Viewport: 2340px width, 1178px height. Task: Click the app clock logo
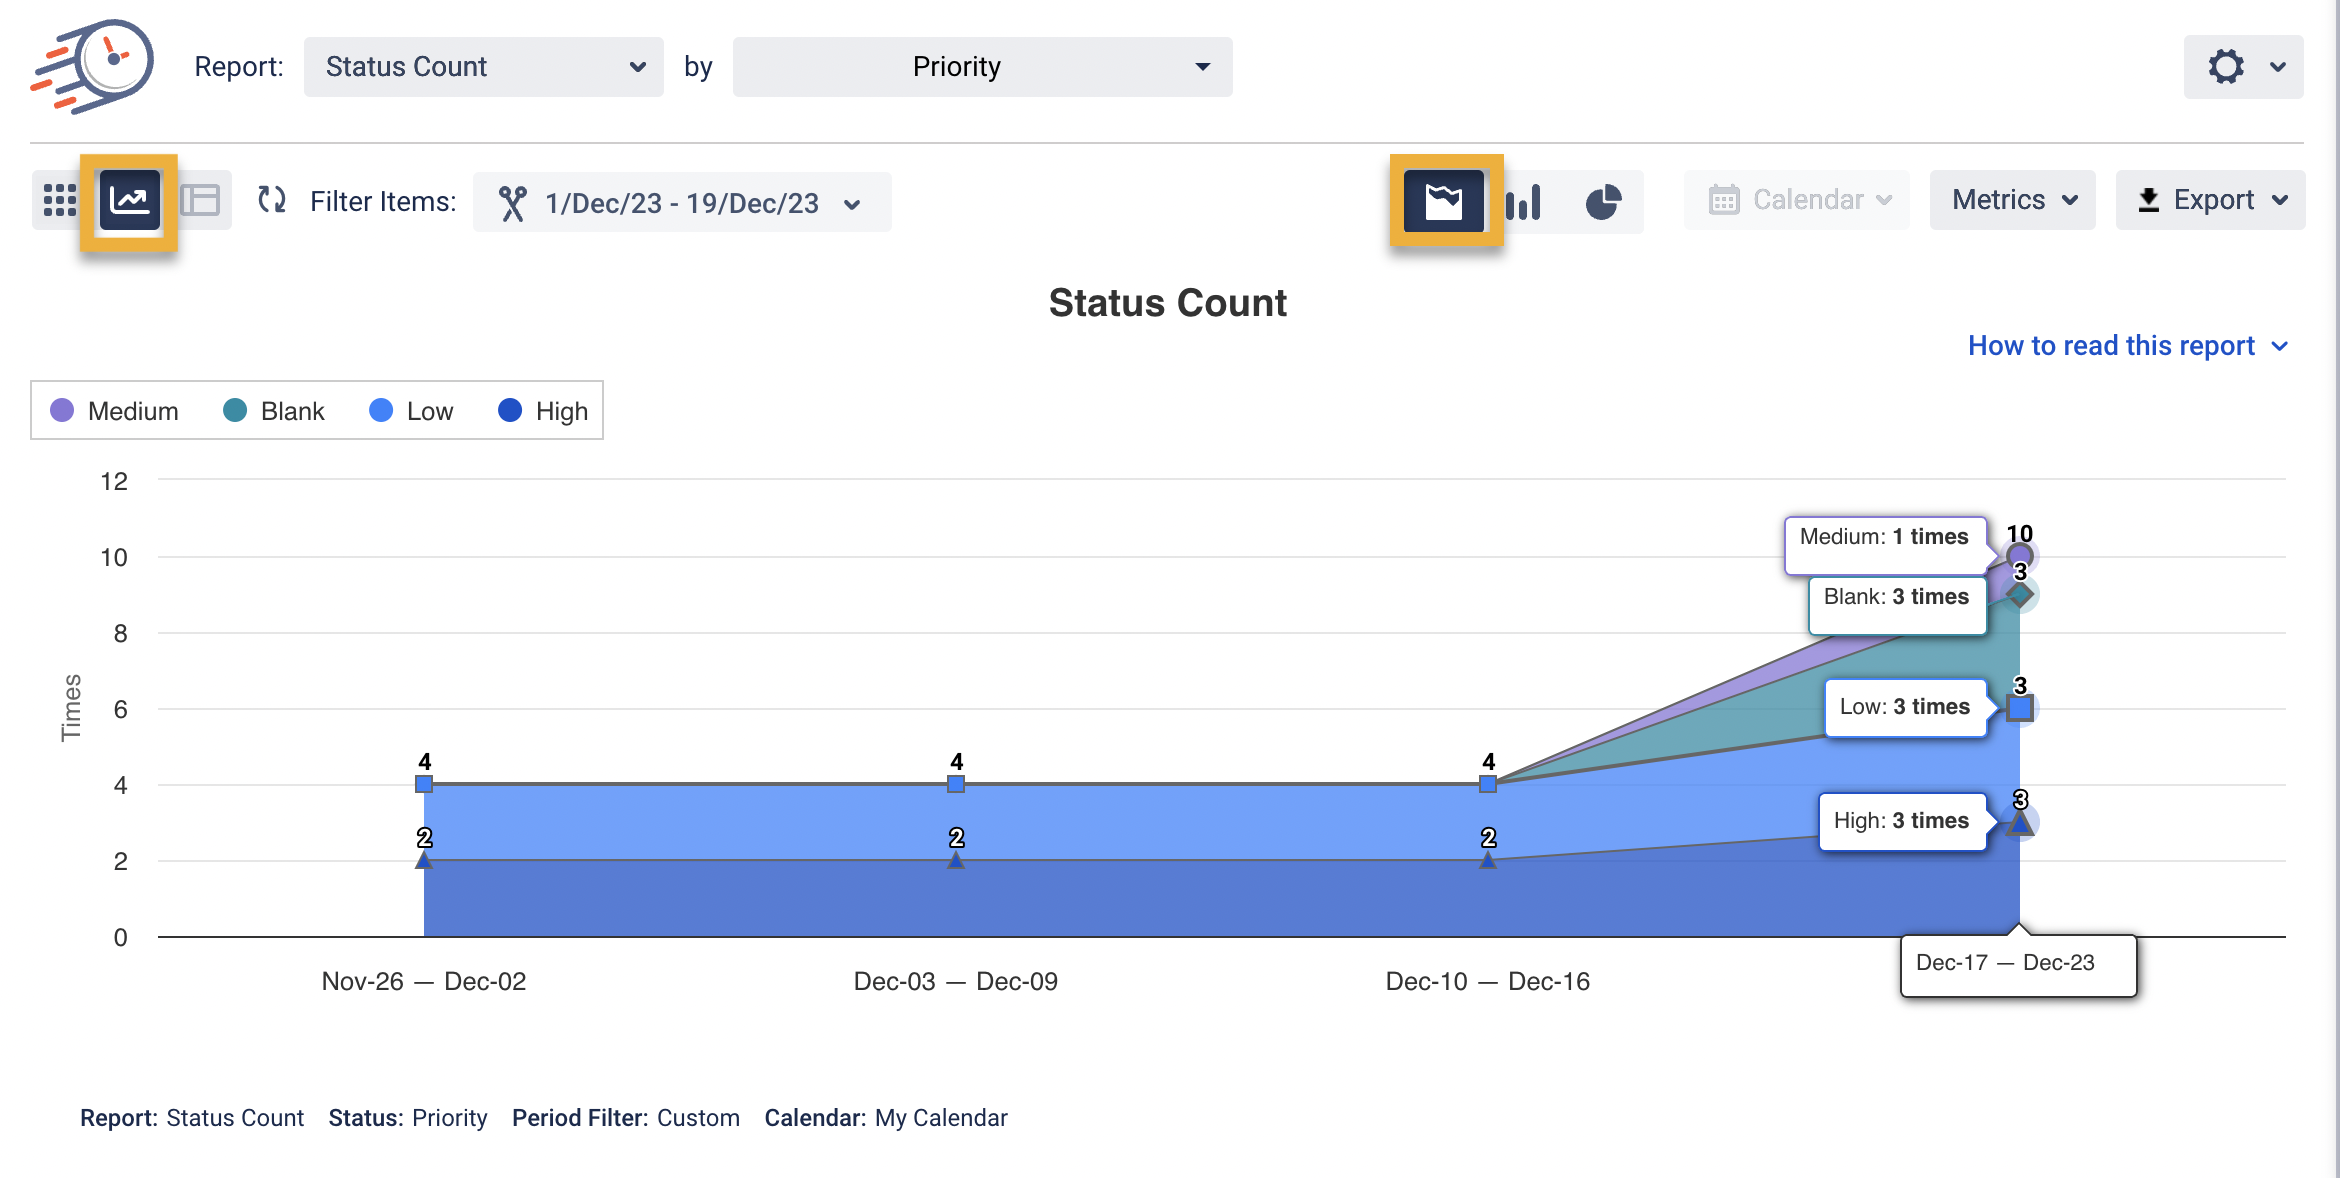pos(93,66)
